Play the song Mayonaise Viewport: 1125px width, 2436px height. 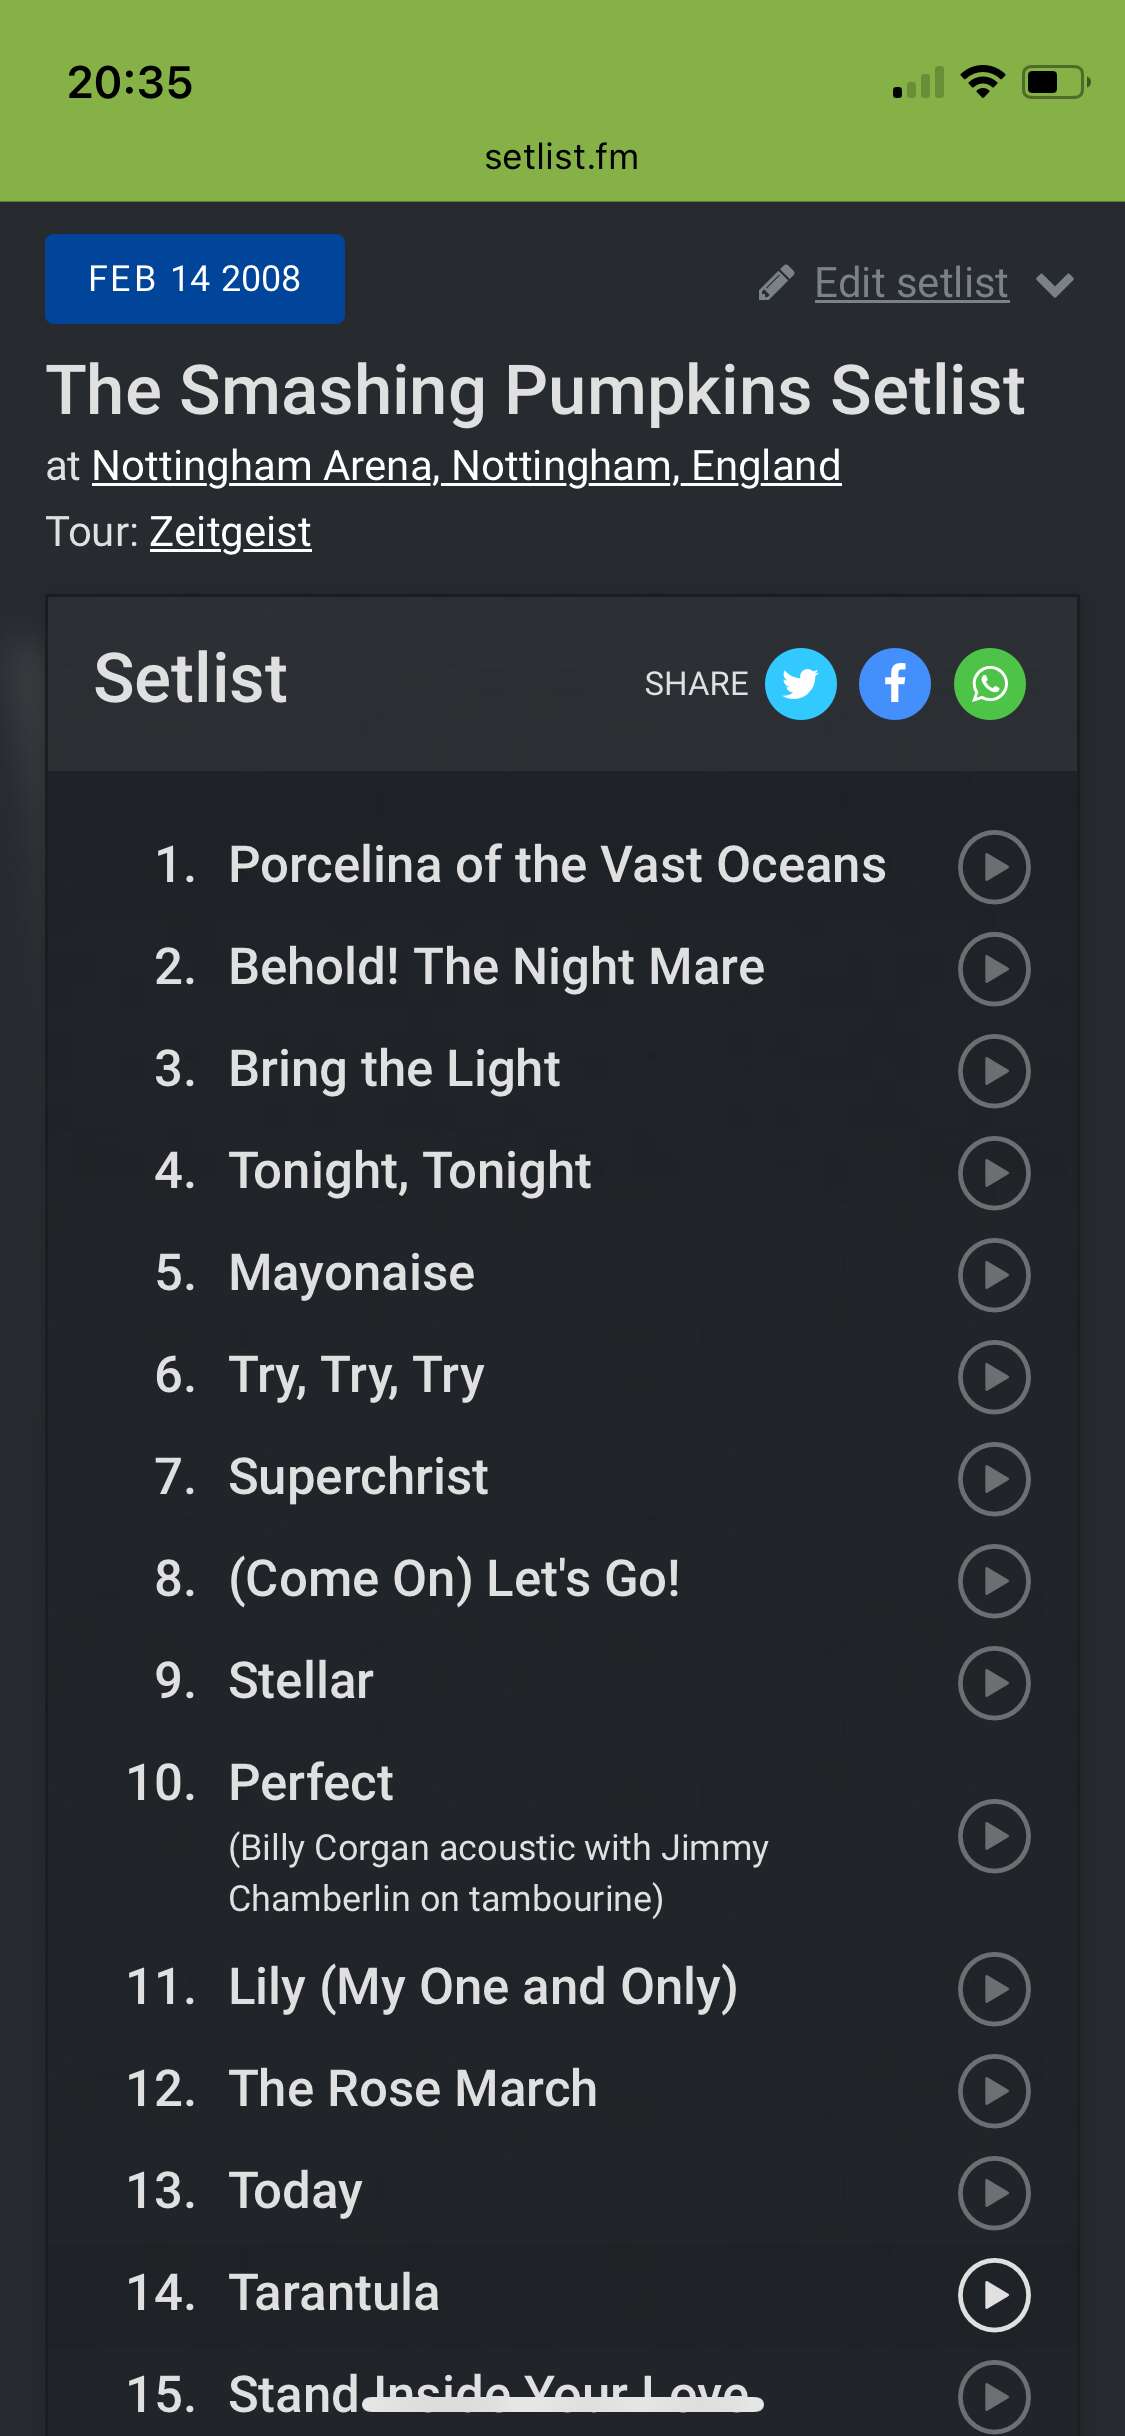pyautogui.click(x=994, y=1275)
